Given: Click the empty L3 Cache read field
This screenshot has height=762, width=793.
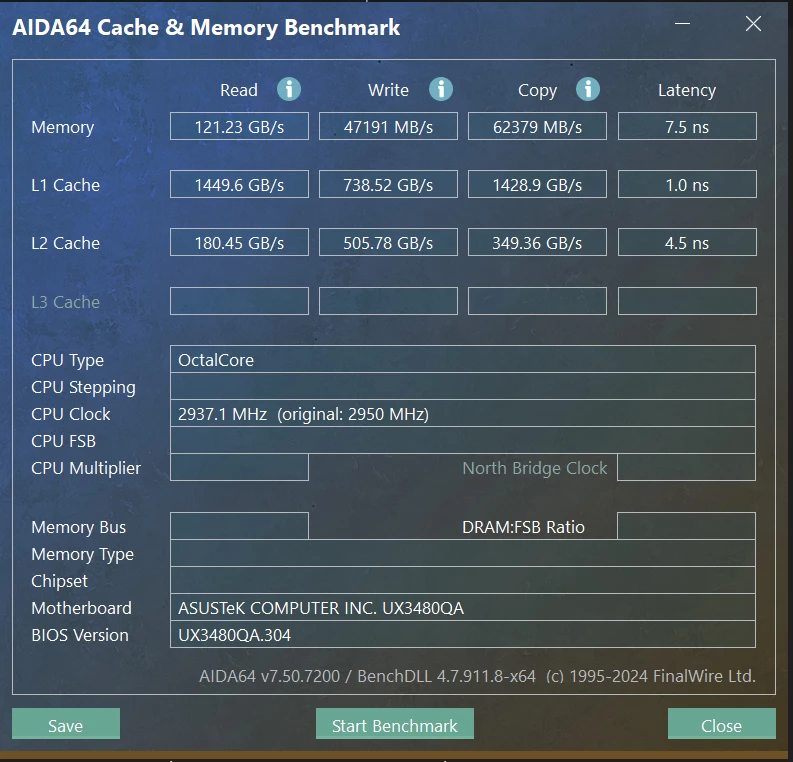Looking at the screenshot, I should point(239,301).
